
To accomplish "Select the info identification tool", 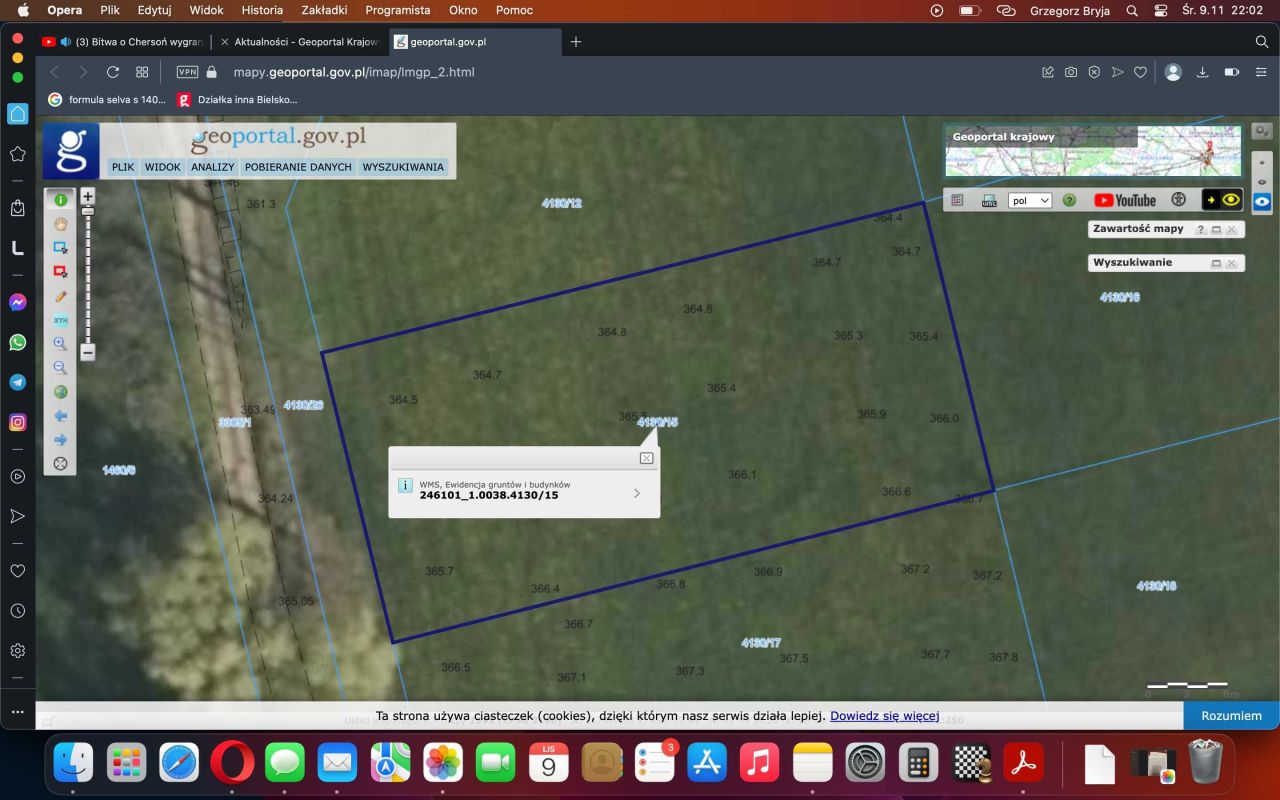I will 60,200.
